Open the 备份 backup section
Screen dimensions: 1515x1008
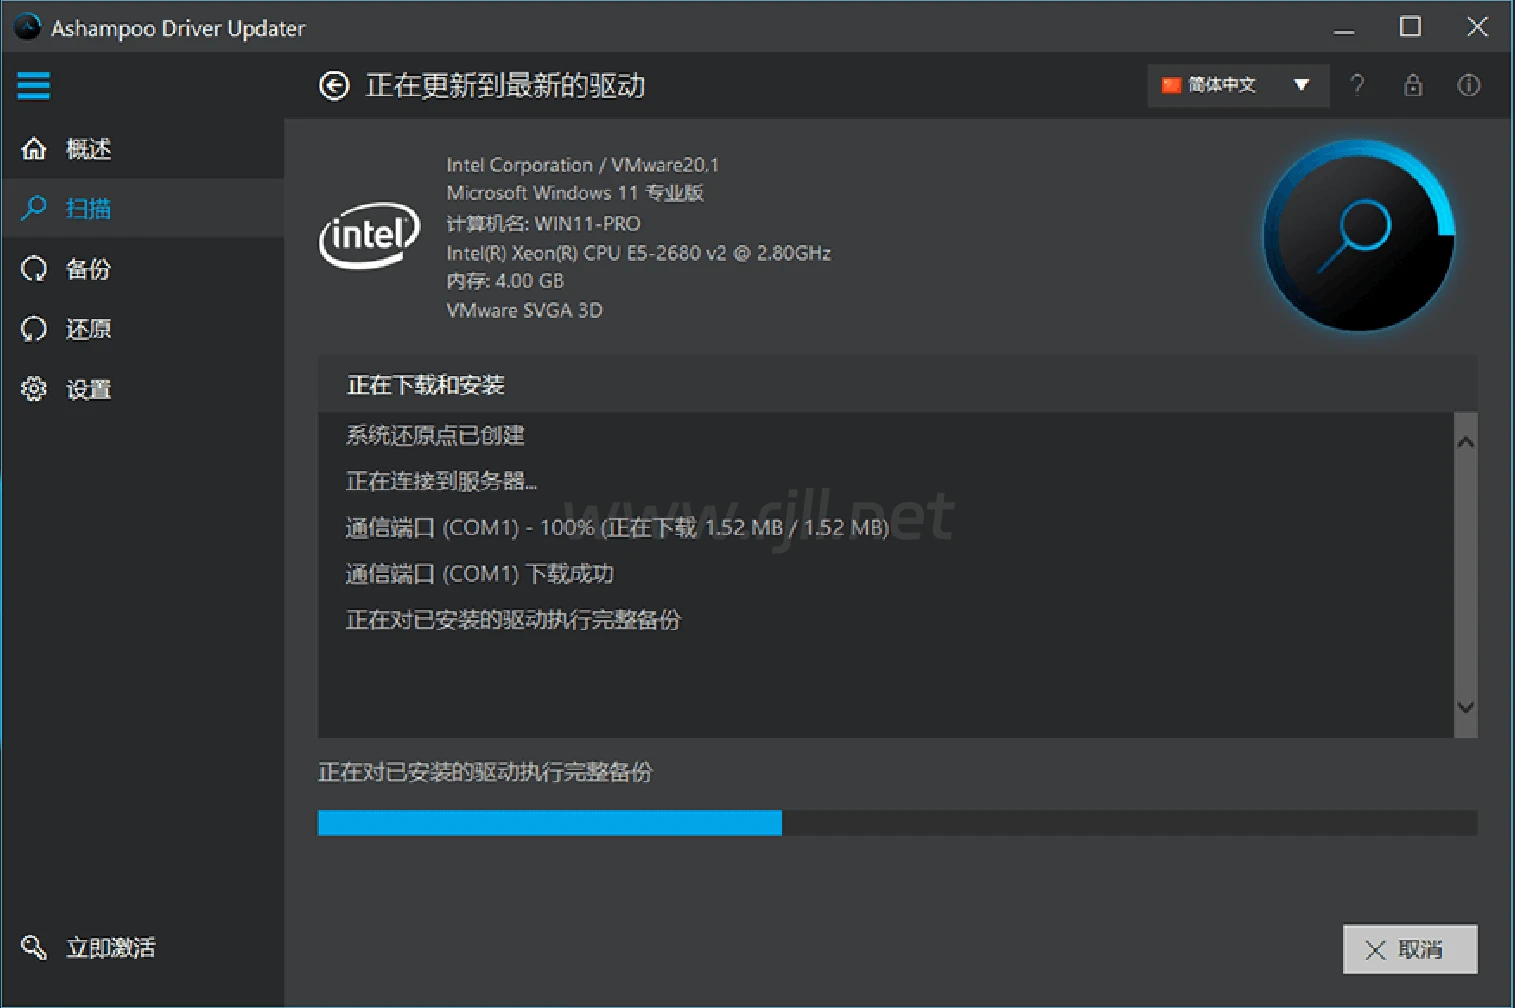pyautogui.click(x=88, y=269)
